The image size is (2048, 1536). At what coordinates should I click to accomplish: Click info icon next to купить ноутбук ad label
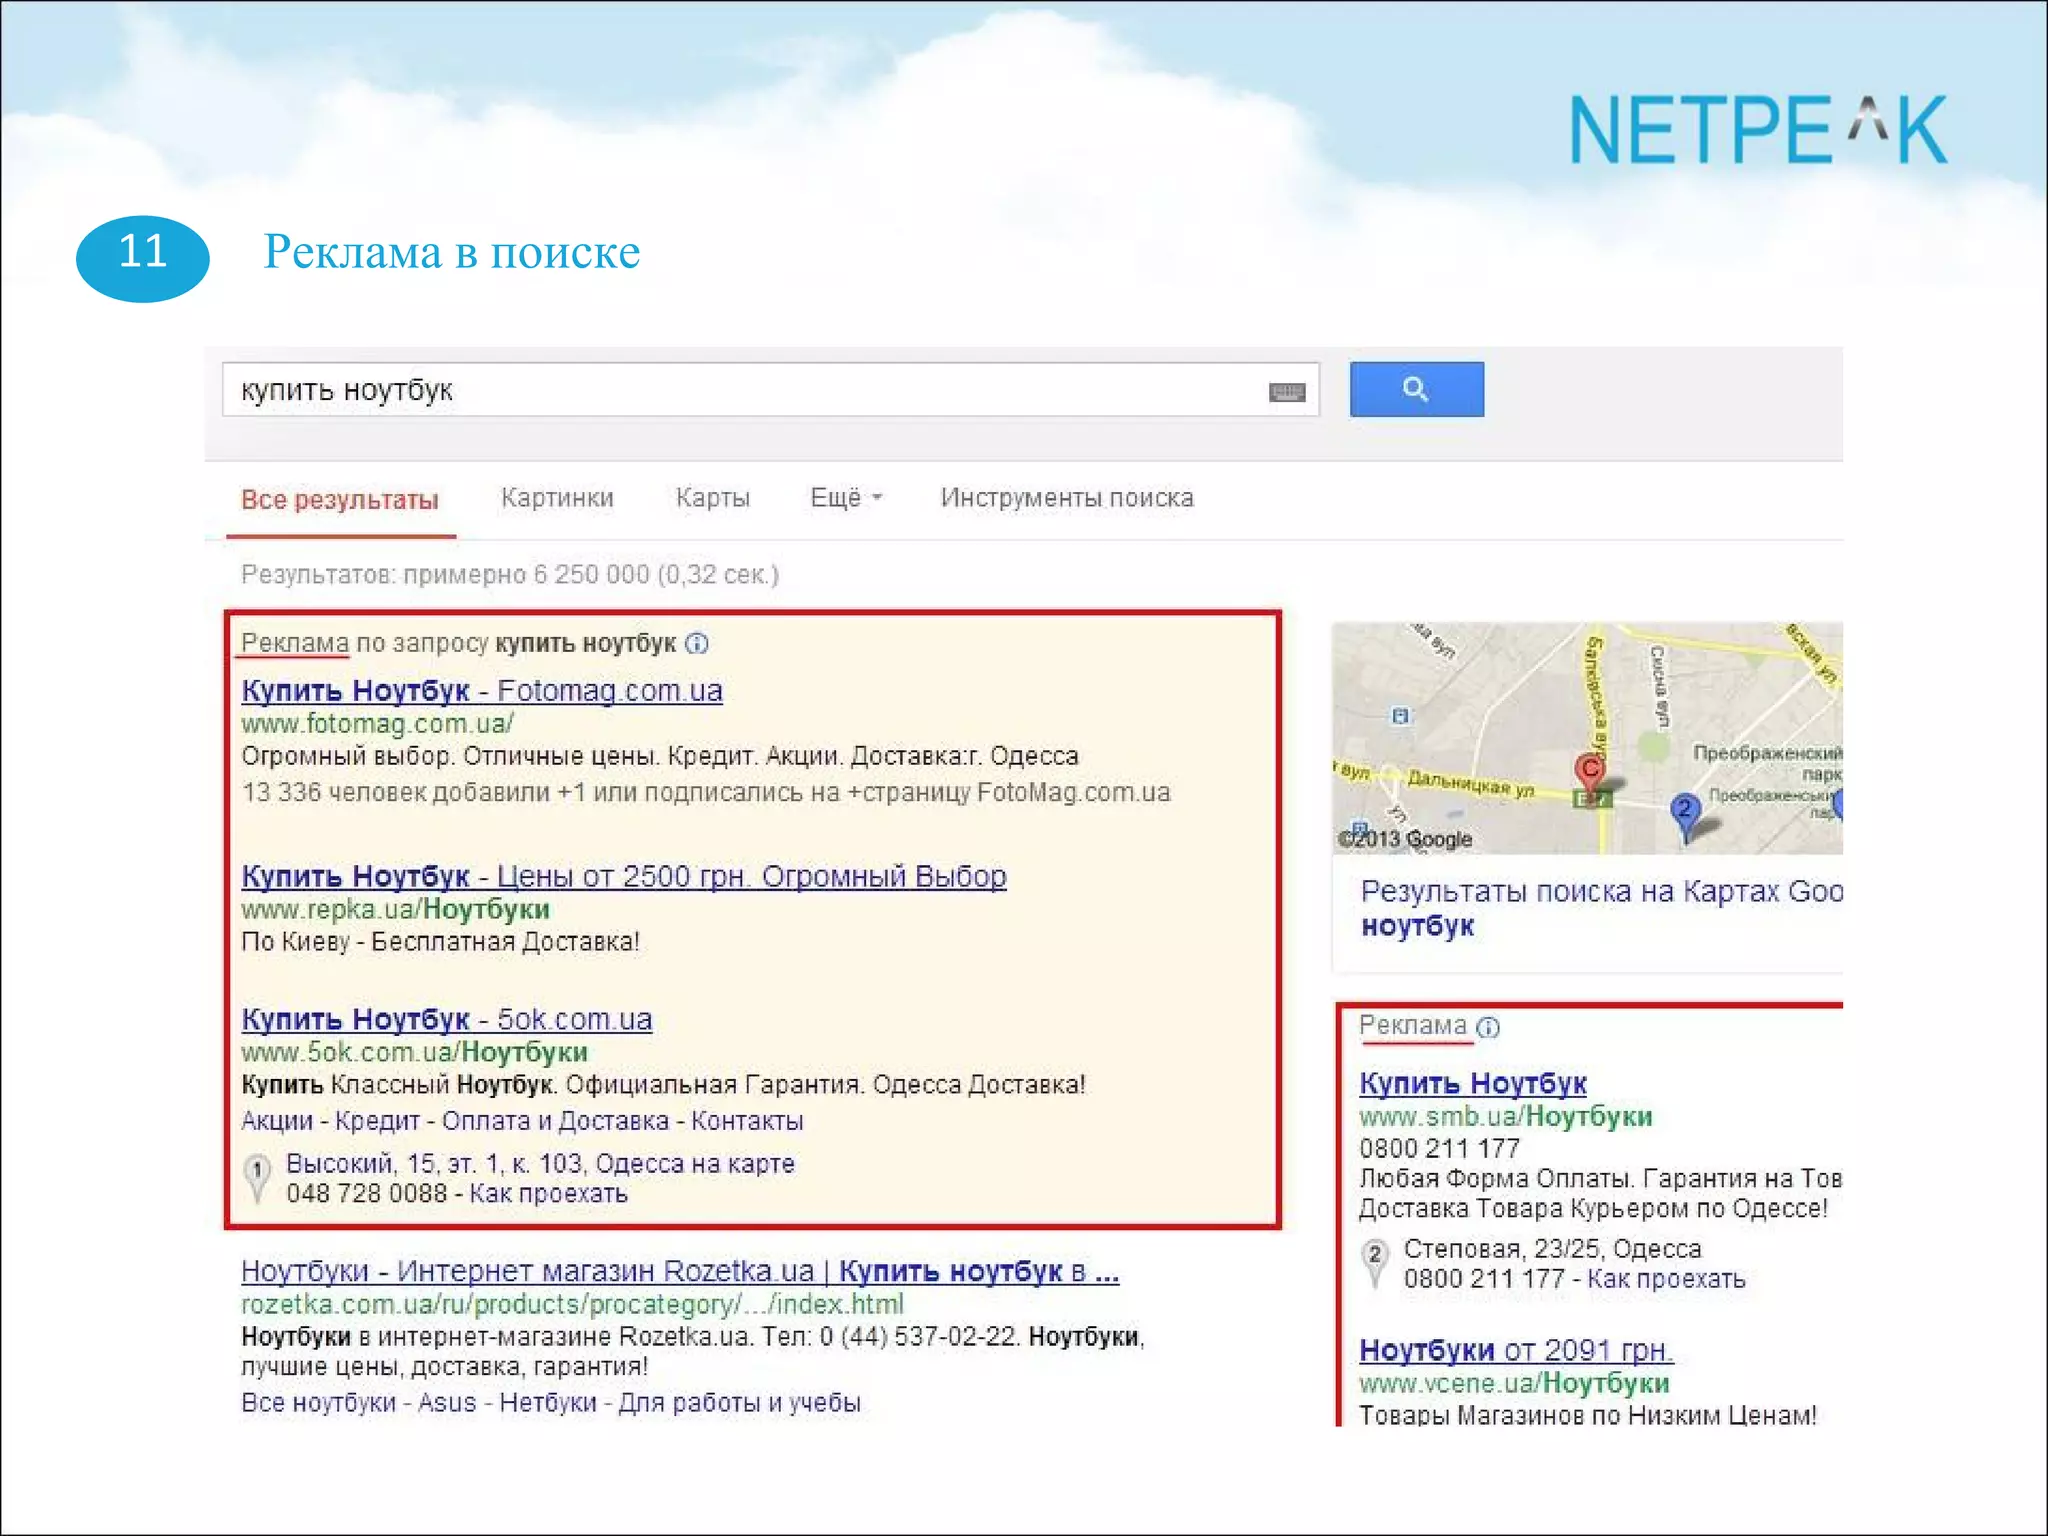[697, 643]
